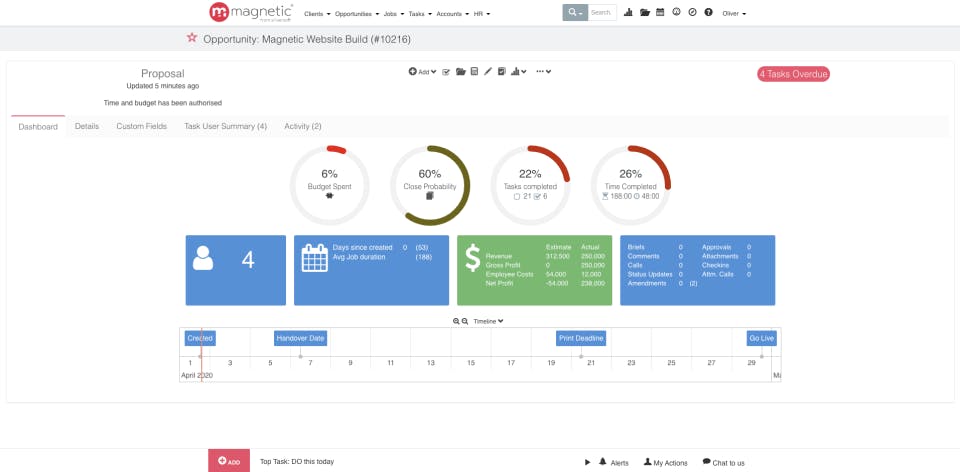Select the Created timeline marker
960x472 pixels.
pos(200,339)
